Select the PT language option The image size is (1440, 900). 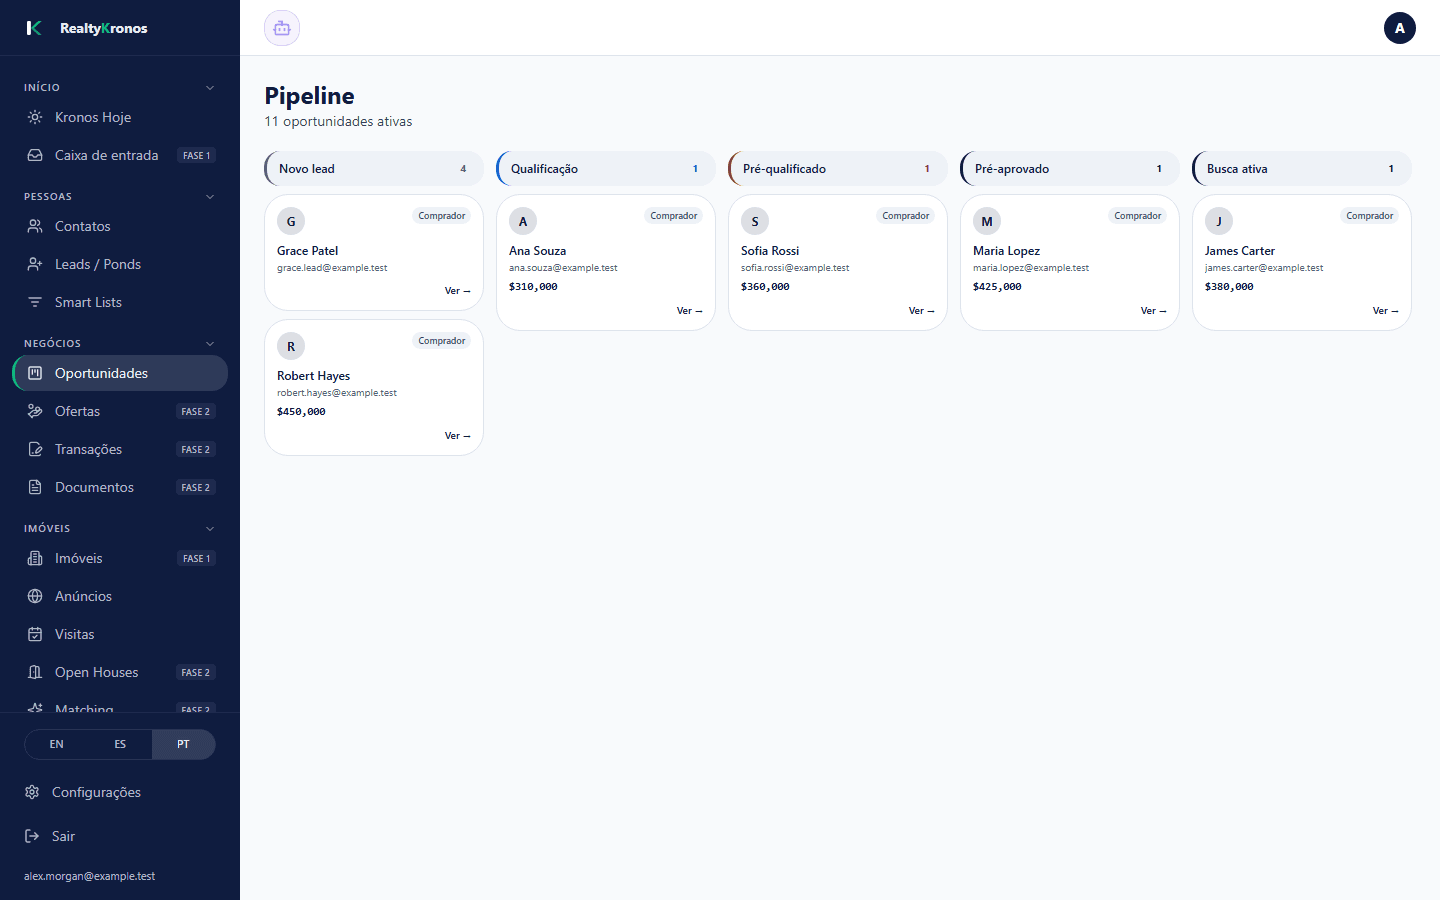click(183, 744)
